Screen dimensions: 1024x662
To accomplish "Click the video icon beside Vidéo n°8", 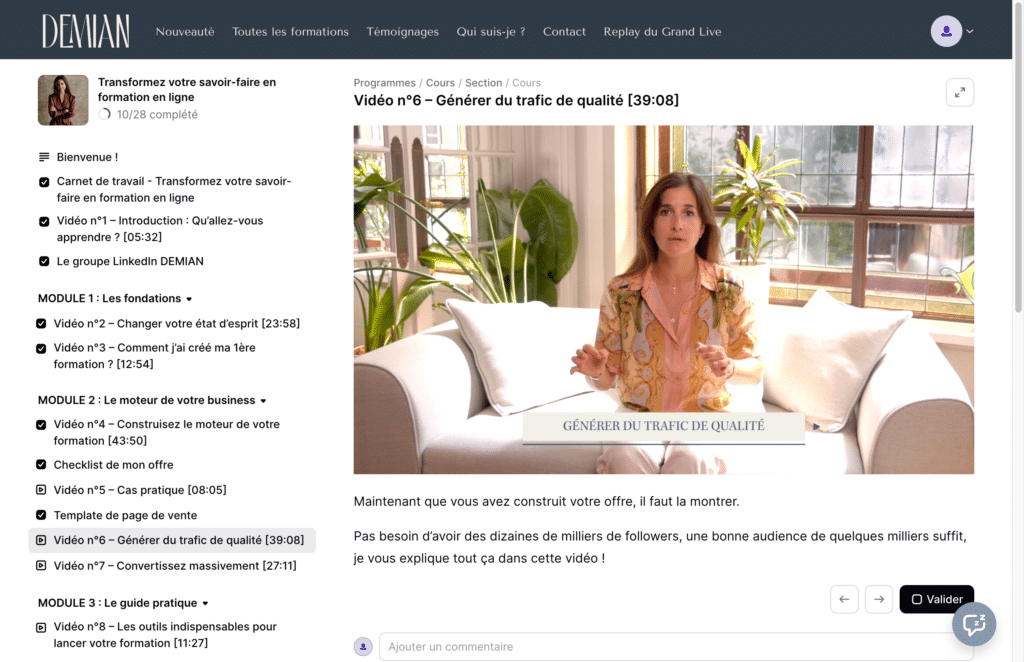I will pyautogui.click(x=41, y=628).
